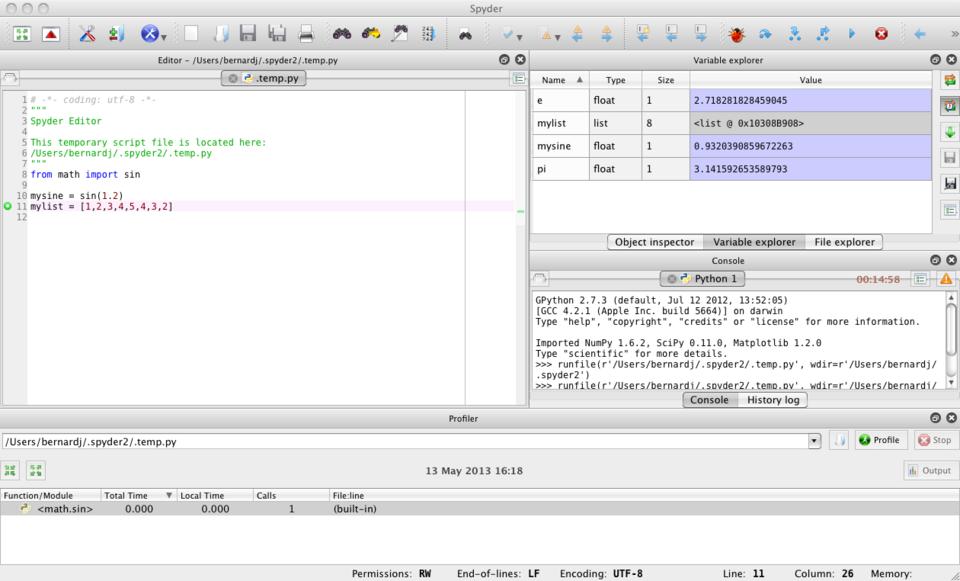Click the console vertical scrollbar
Viewport: 960px width, 581px height.
pos(950,330)
